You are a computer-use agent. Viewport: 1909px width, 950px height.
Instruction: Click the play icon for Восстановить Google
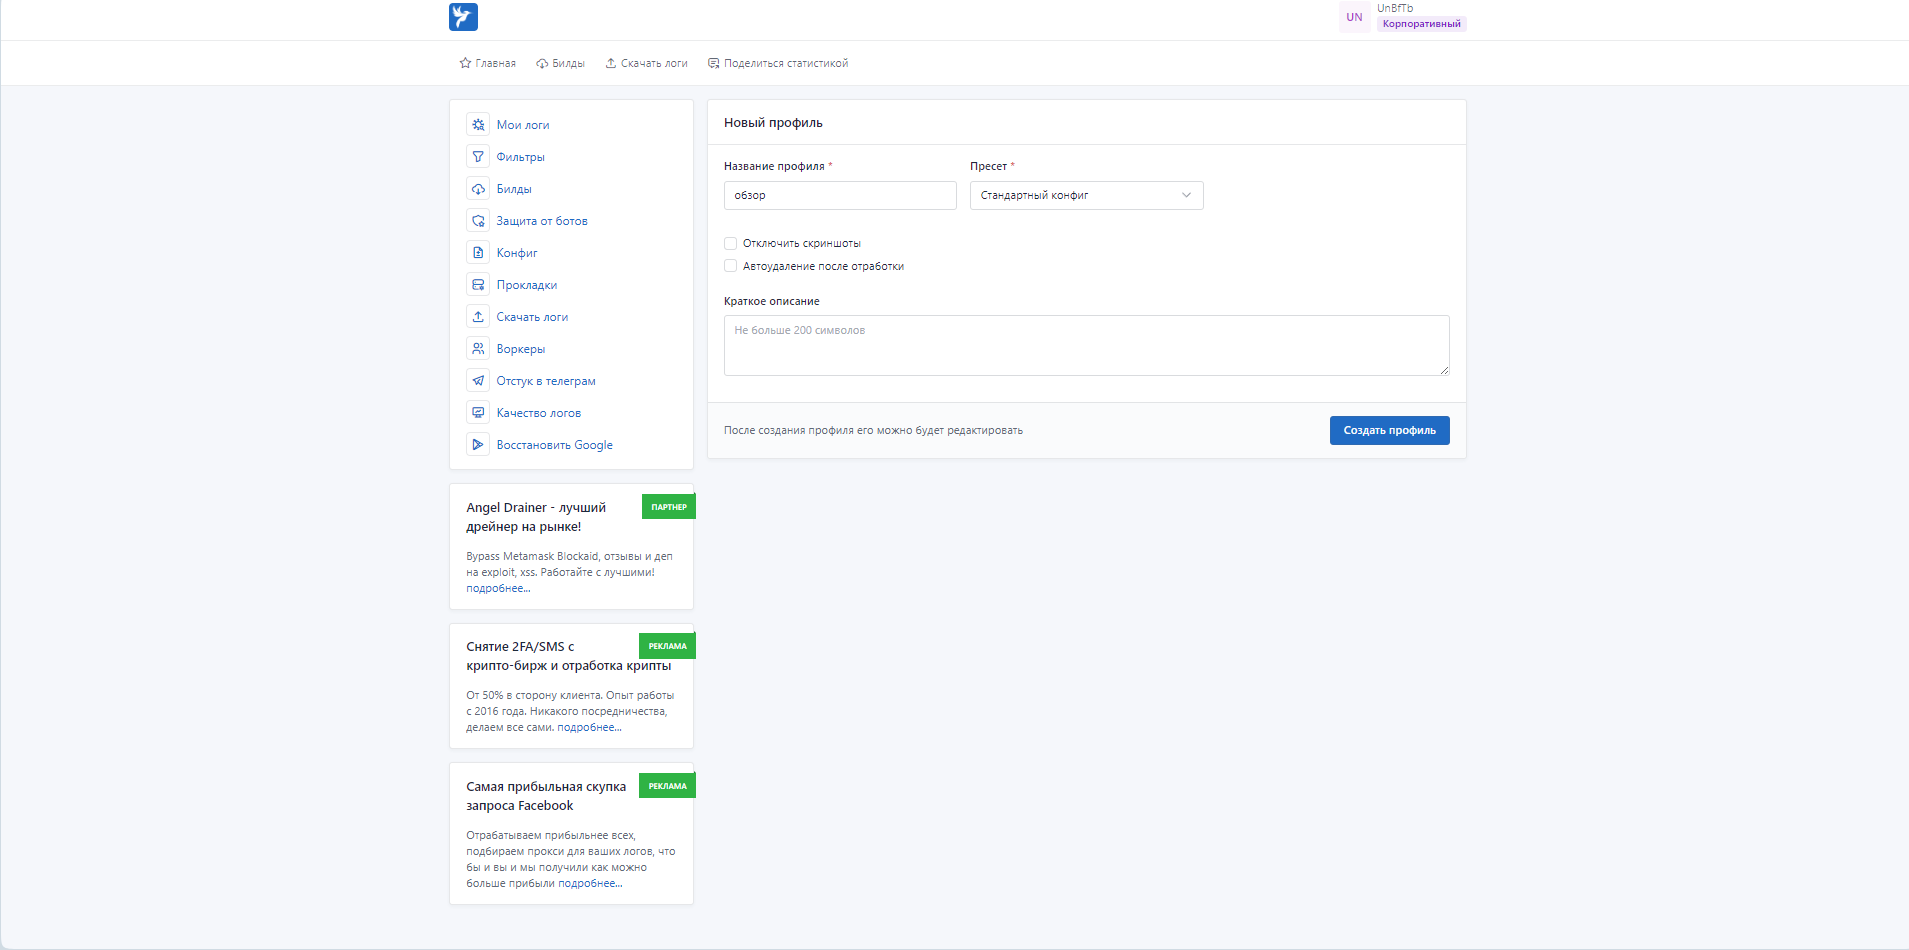pos(478,445)
